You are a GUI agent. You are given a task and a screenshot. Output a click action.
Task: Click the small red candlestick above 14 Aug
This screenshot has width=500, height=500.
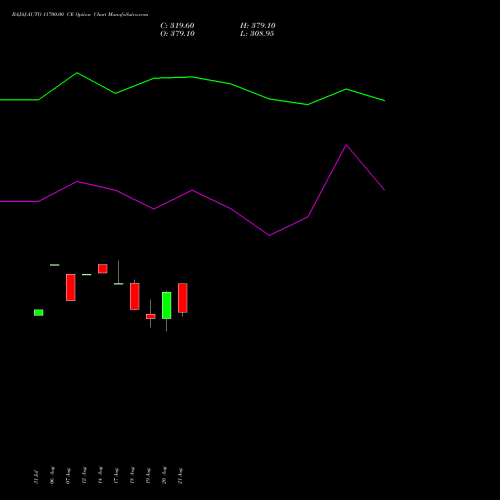[103, 269]
